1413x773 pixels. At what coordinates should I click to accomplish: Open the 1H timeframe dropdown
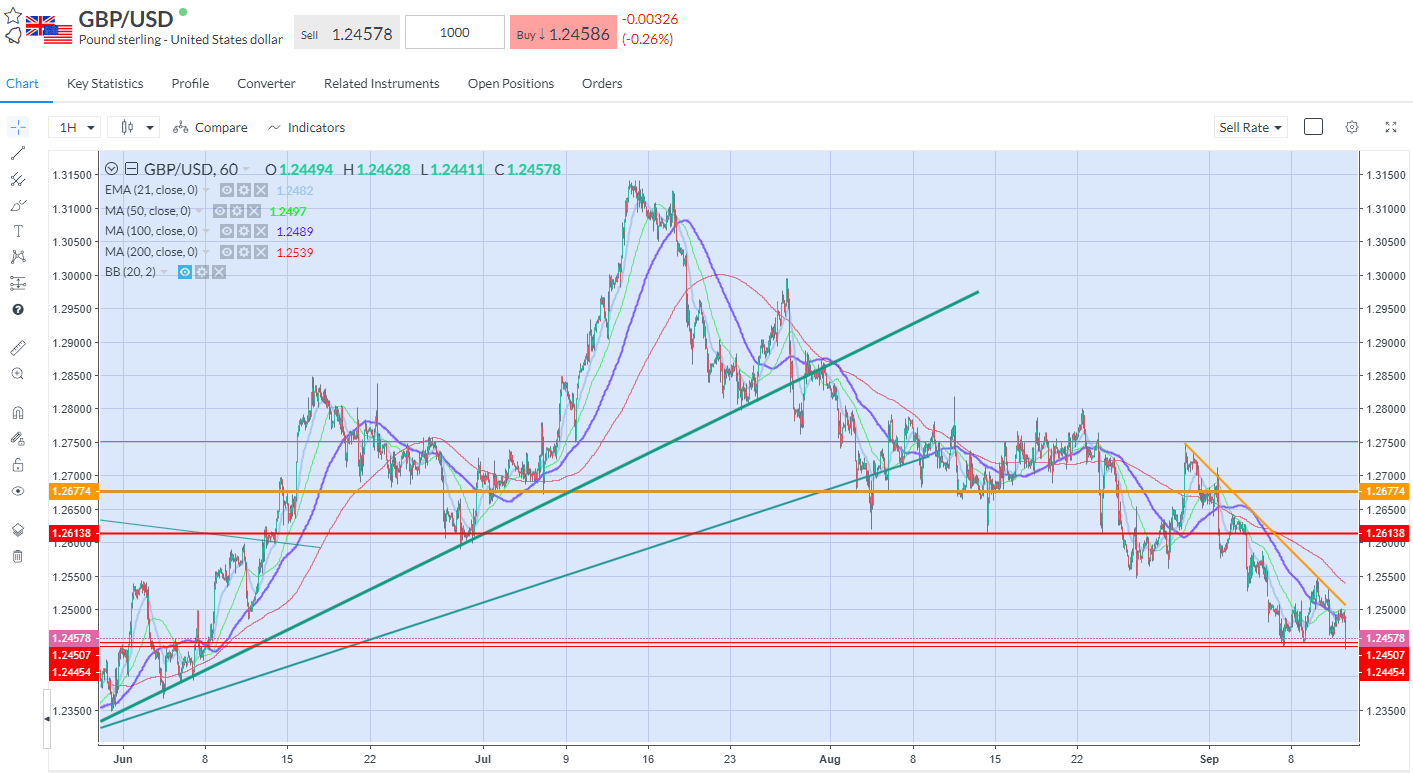coord(76,127)
